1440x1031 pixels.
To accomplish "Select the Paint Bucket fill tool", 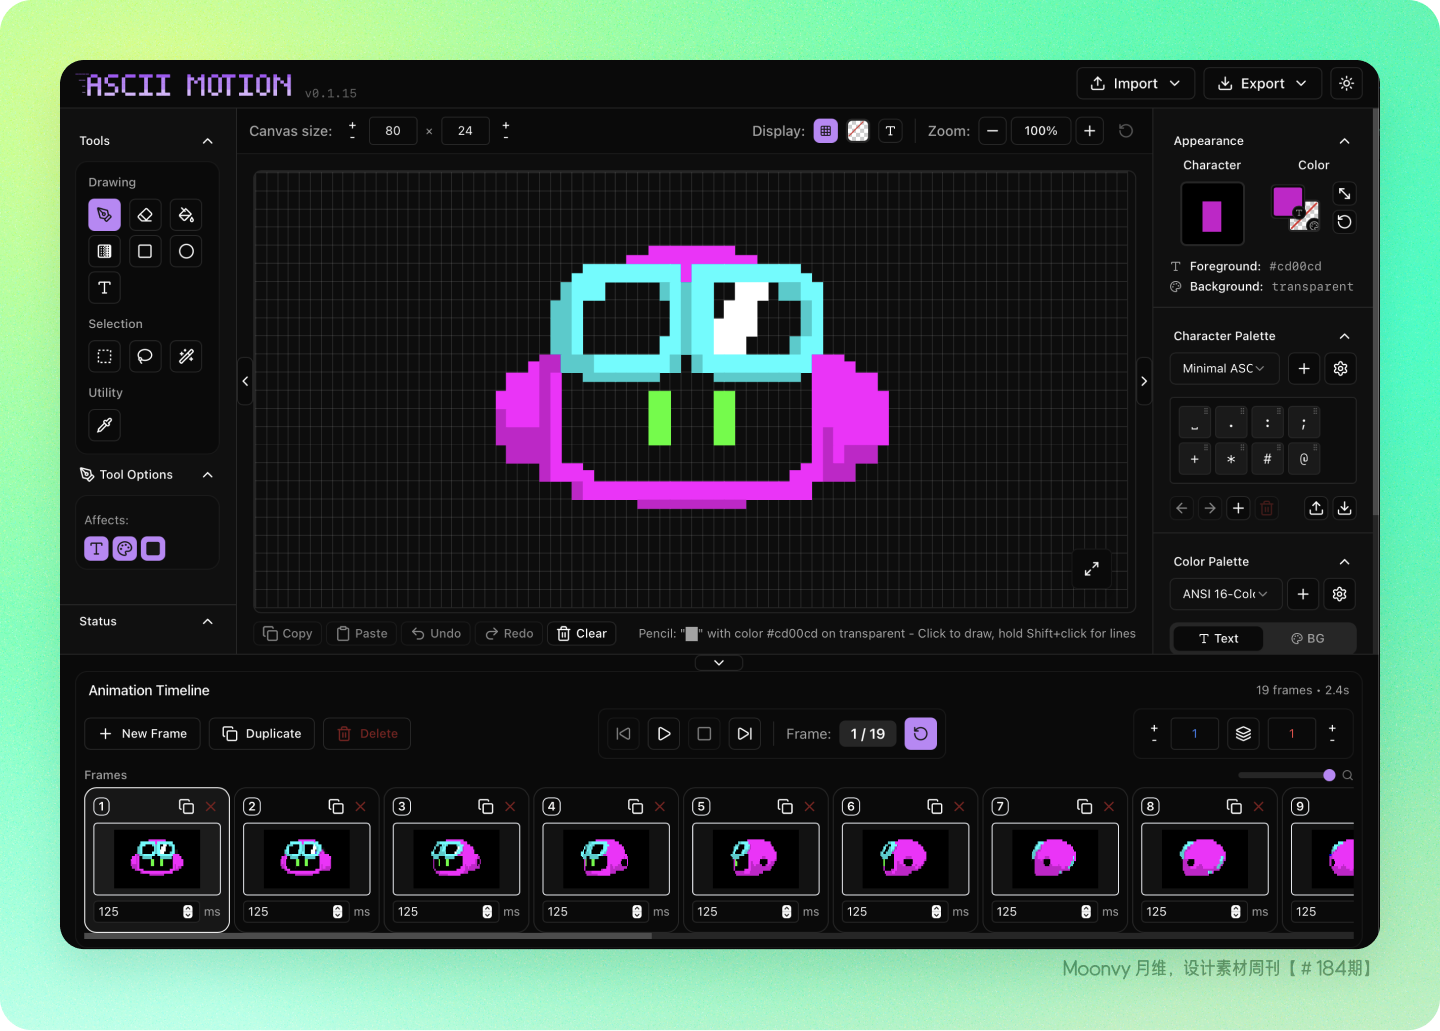I will tap(186, 215).
